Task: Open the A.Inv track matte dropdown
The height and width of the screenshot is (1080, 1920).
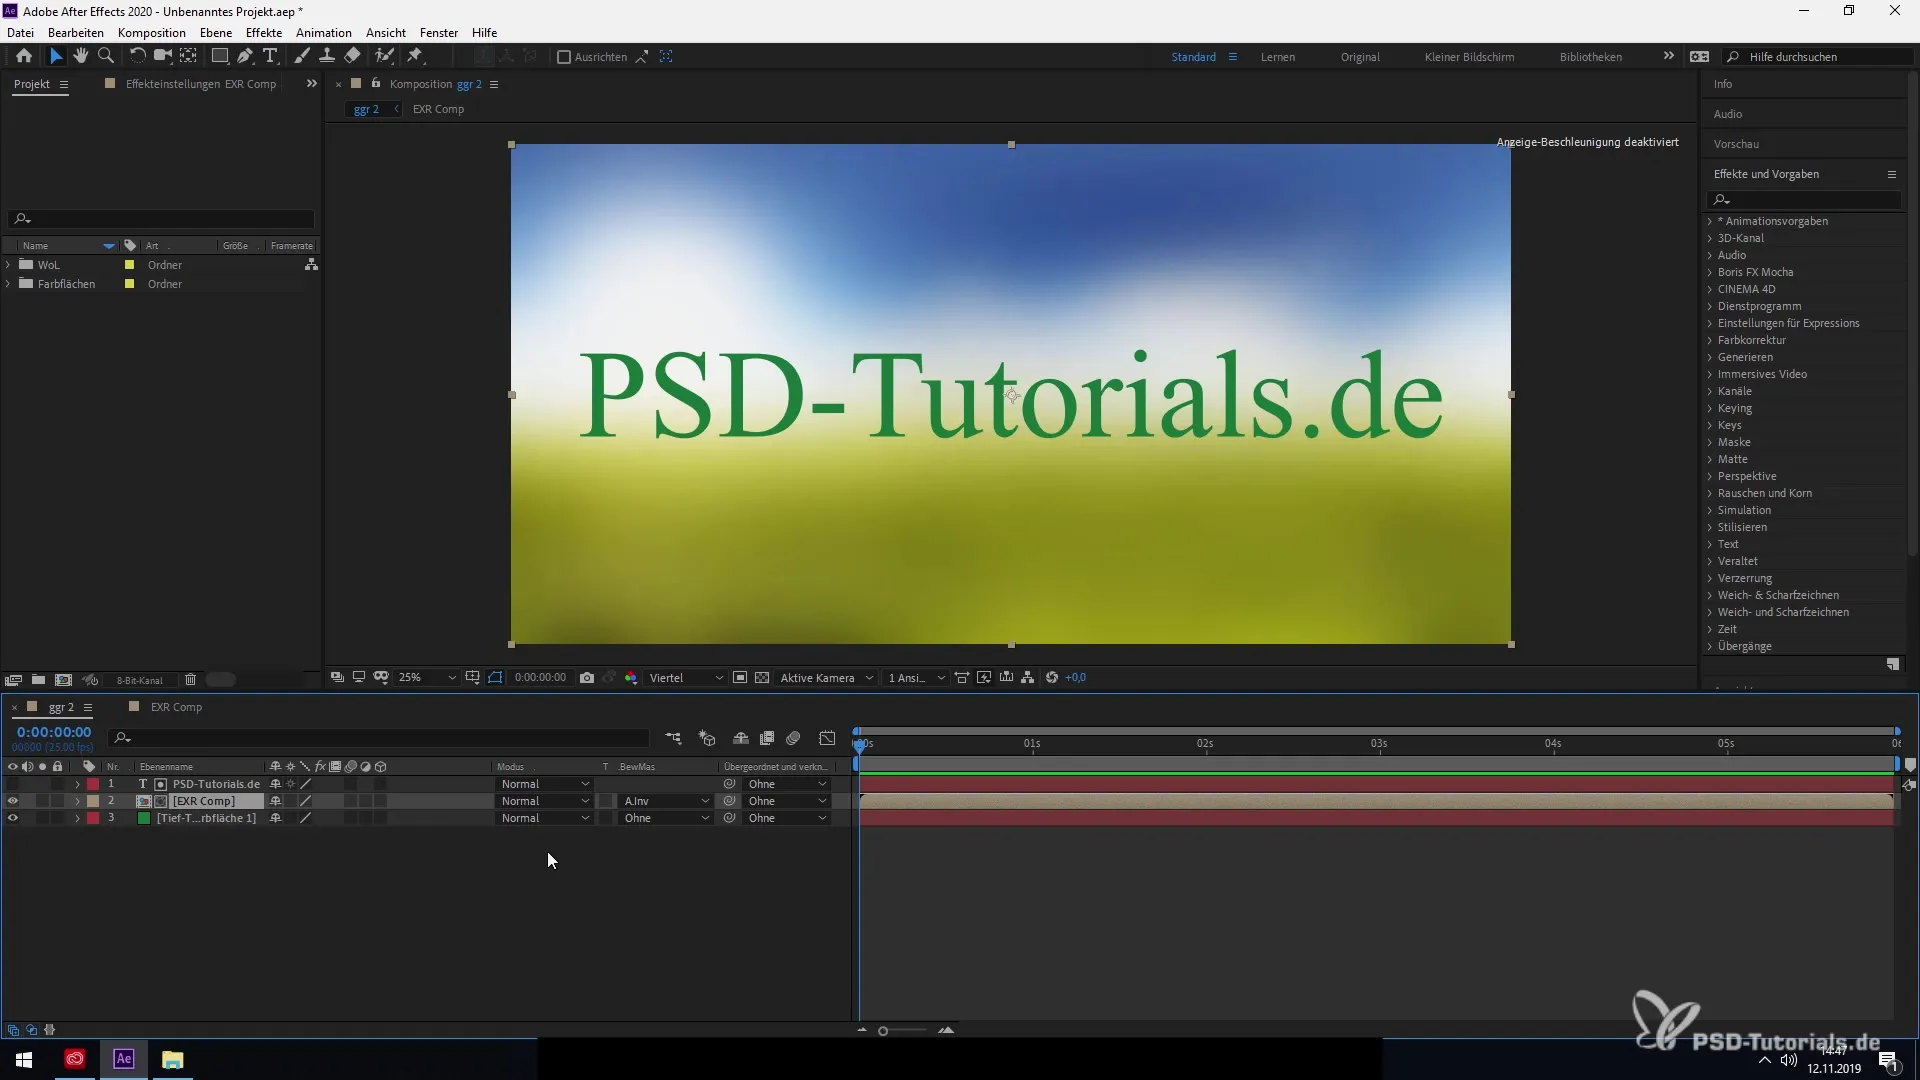Action: 665,801
